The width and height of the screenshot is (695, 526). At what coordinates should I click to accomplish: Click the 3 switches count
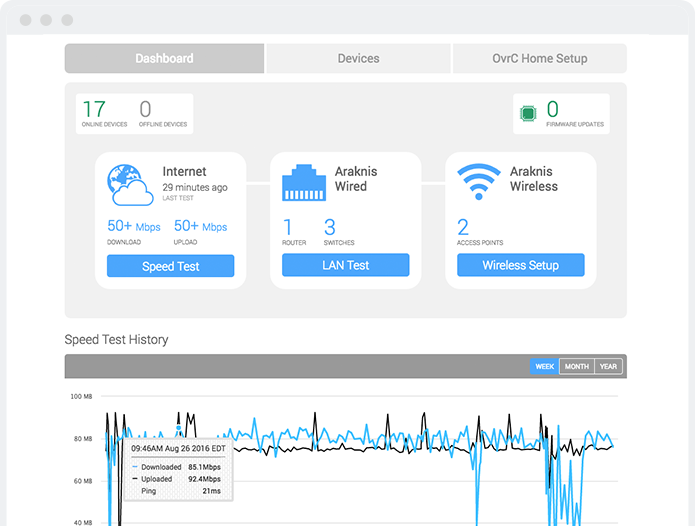pos(329,227)
